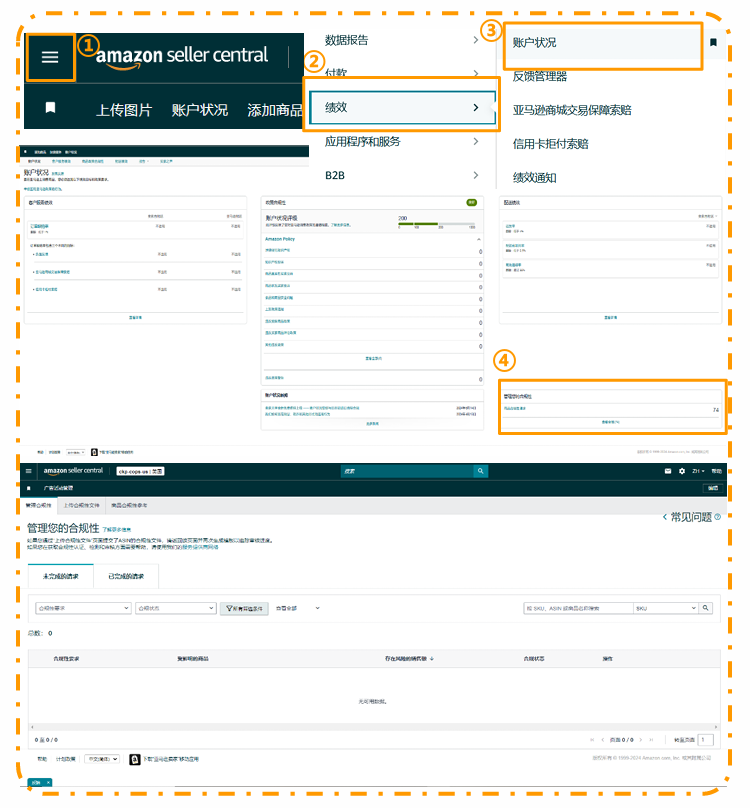This screenshot has height=808, width=750.
Task: Expand the 绩效 menu chevron
Action: [x=476, y=107]
